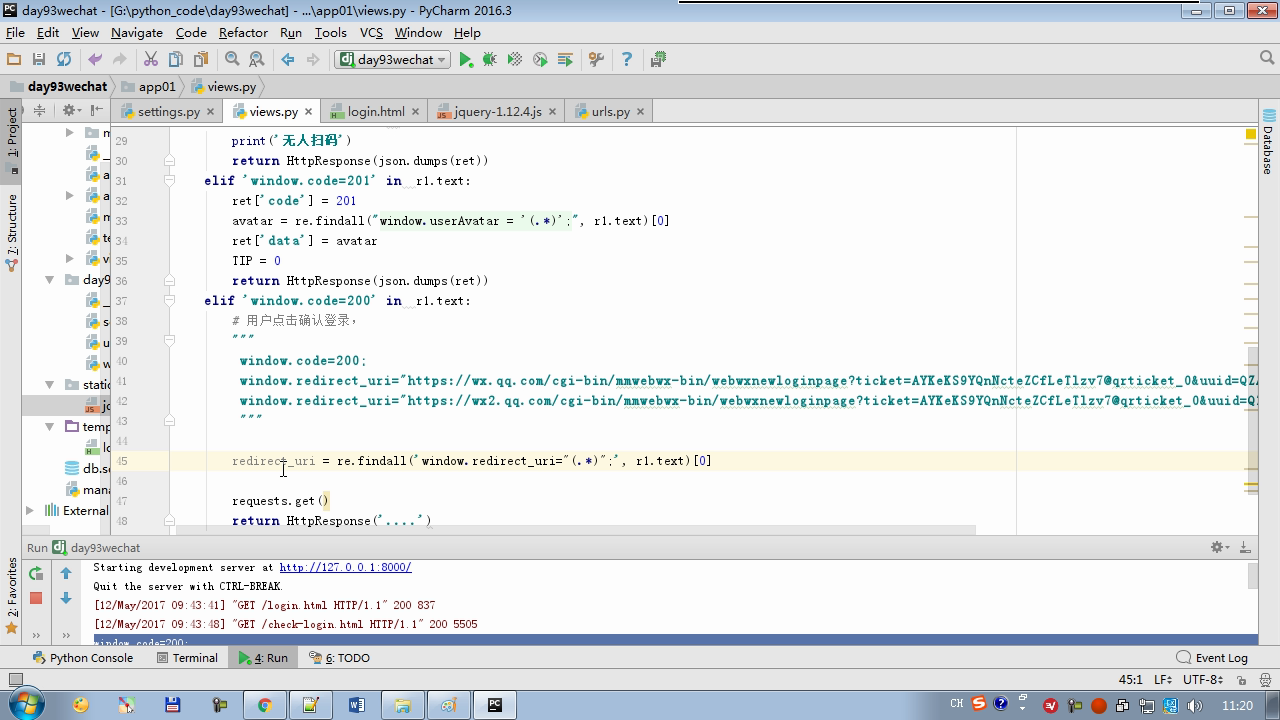Open the Refactor menu

pyautogui.click(x=243, y=32)
